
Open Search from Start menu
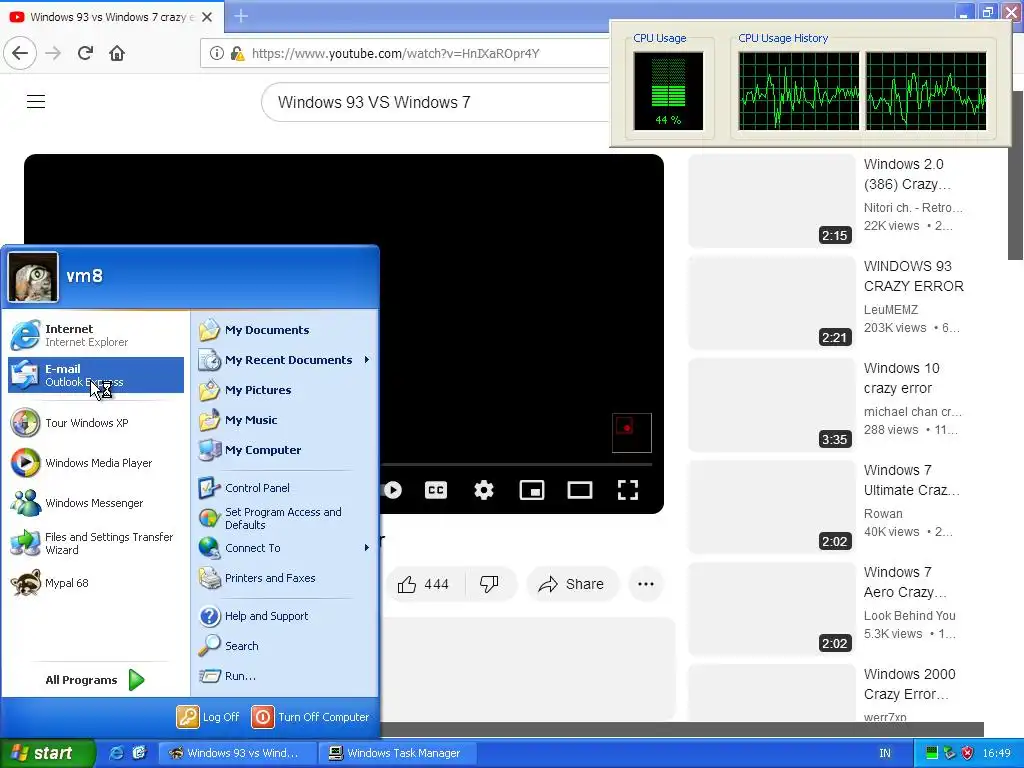(x=285, y=646)
